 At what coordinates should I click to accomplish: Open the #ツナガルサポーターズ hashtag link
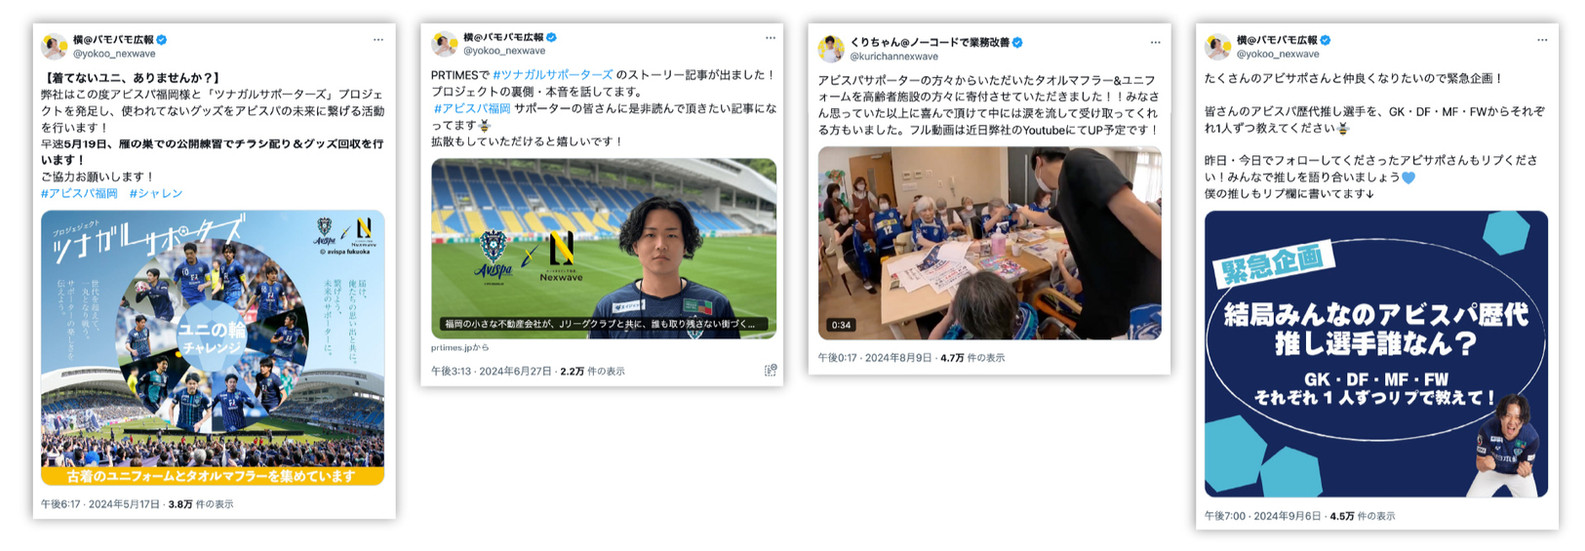pyautogui.click(x=553, y=75)
